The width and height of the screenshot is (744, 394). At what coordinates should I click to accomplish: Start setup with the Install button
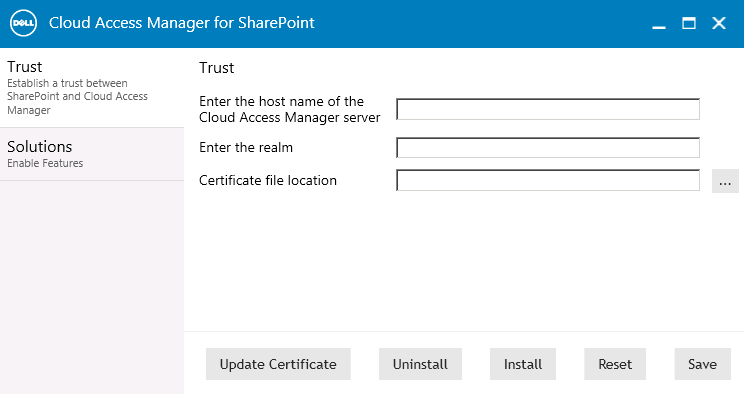tap(522, 364)
